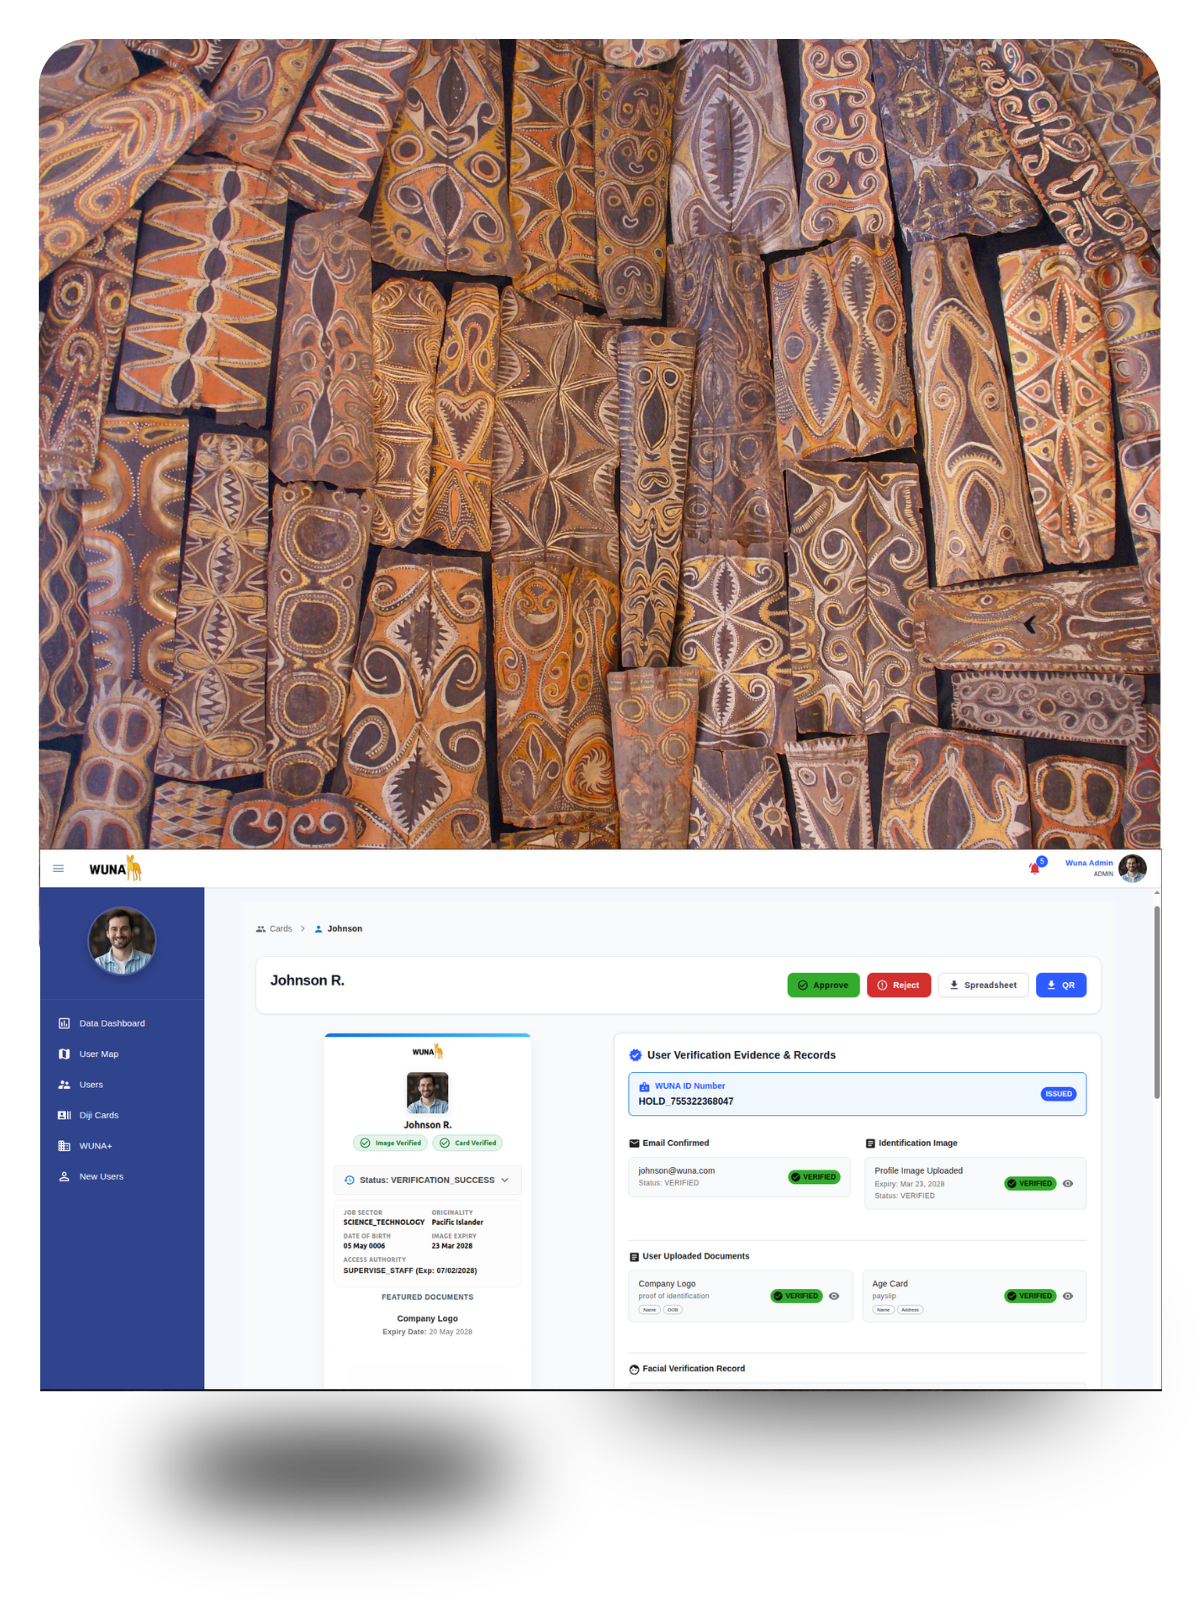This screenshot has width=1200, height=1600.
Task: Select WUNA+ sidebar icon
Action: [x=64, y=1146]
